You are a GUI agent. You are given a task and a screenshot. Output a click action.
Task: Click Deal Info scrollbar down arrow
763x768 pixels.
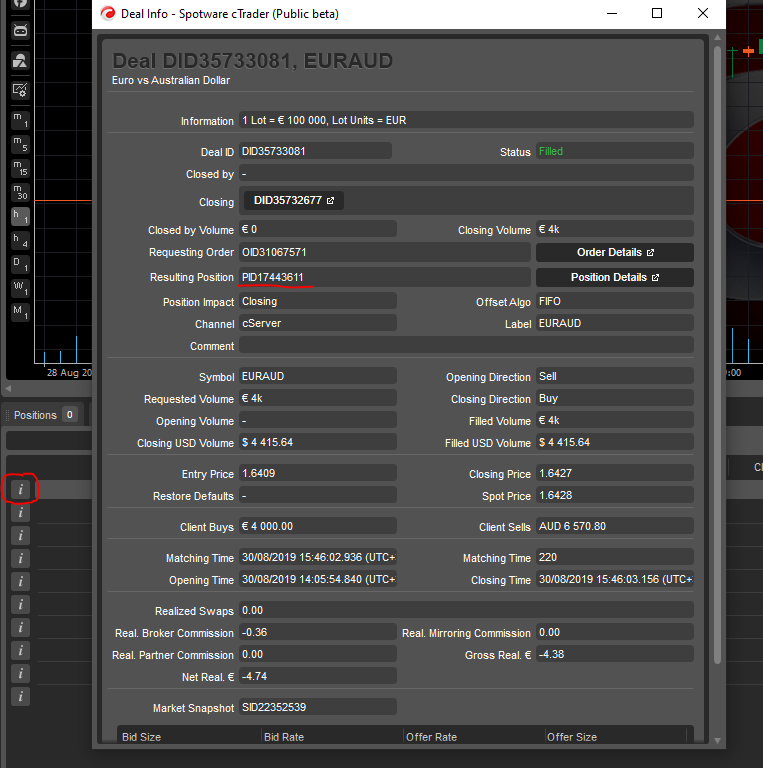coord(717,741)
